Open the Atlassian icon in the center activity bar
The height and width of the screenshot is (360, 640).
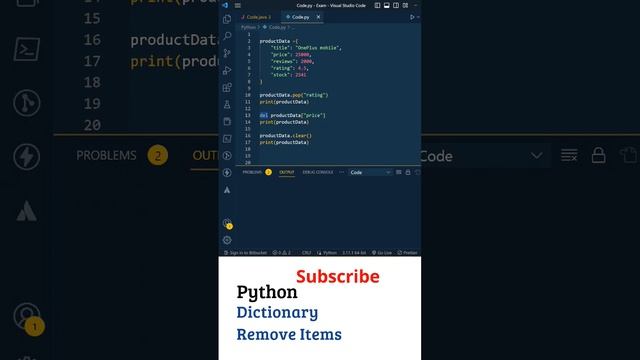coord(227,190)
